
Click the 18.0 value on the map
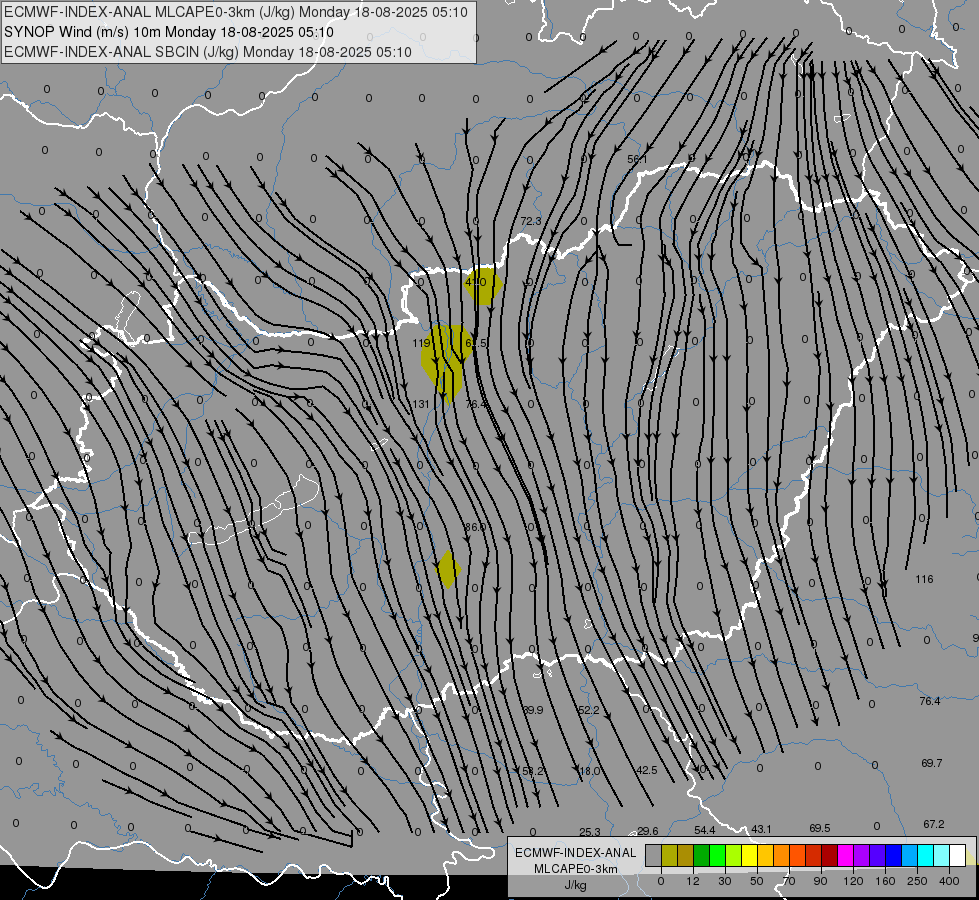589,771
